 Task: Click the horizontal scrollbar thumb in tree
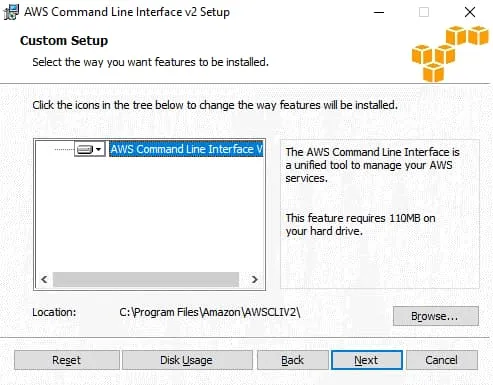coord(146,279)
